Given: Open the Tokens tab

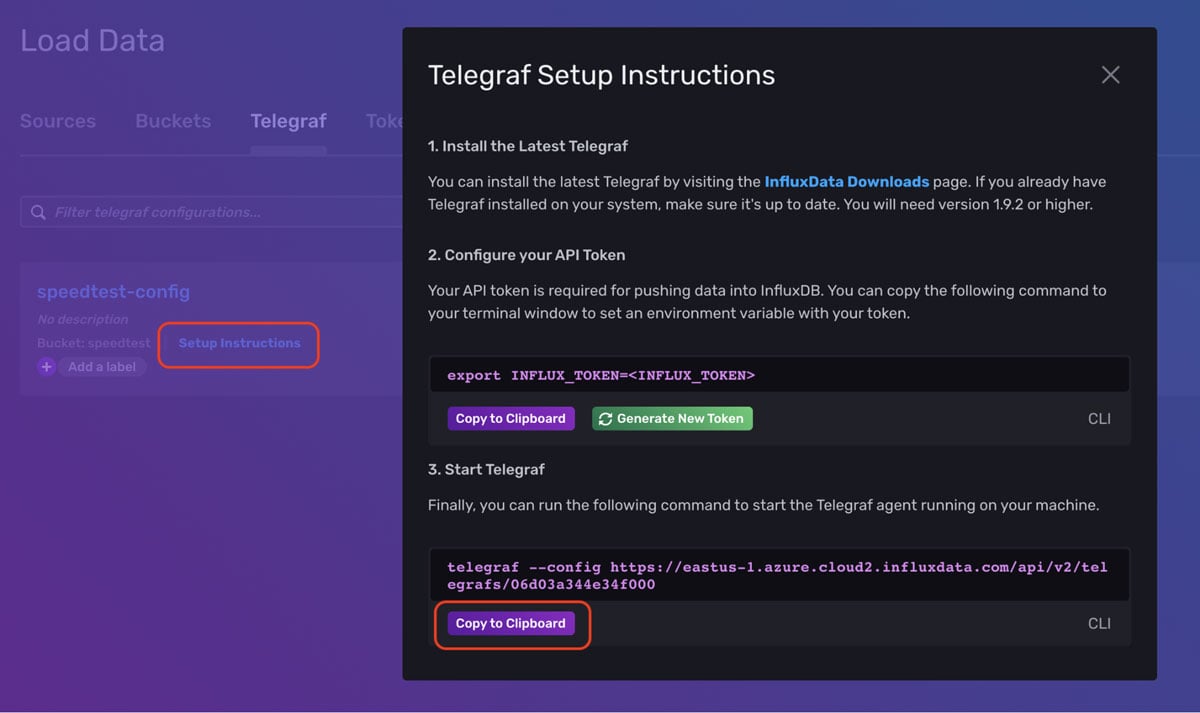Looking at the screenshot, I should tap(385, 120).
